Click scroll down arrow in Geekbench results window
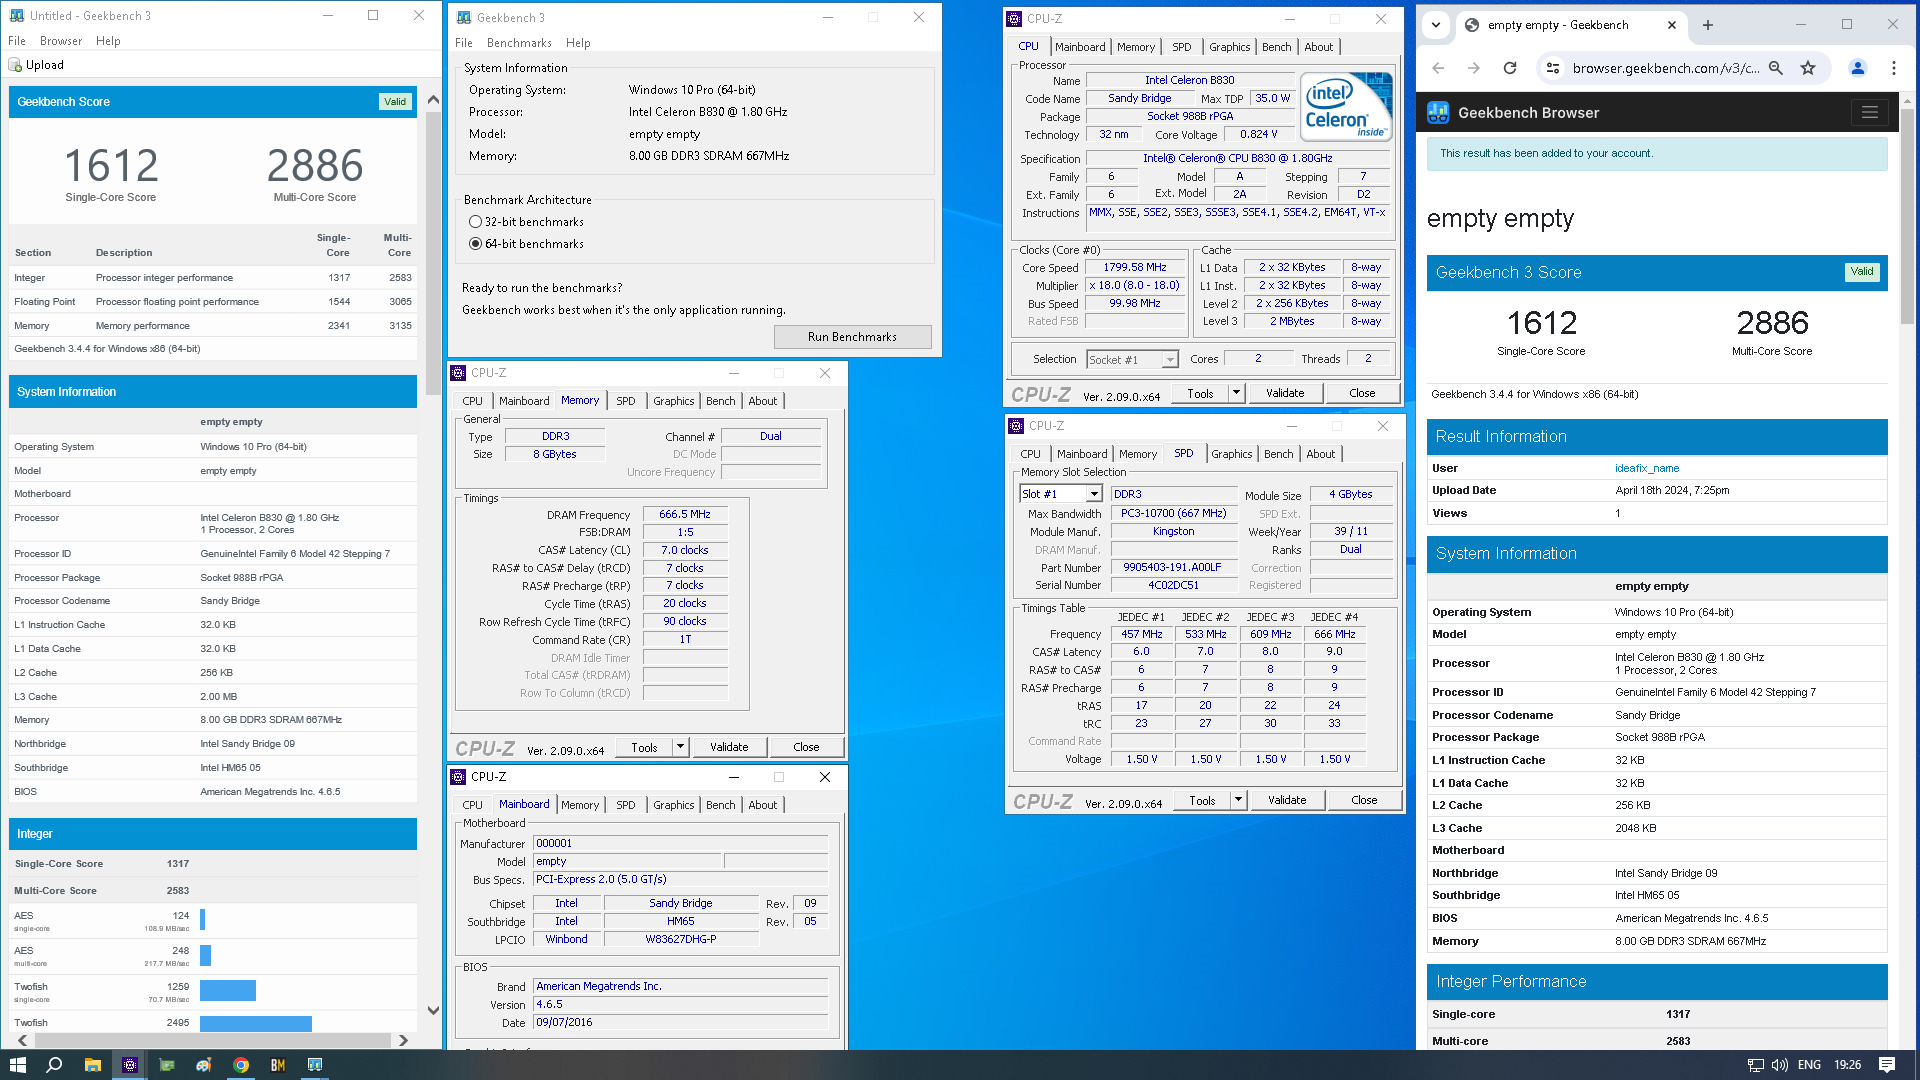Screen dimensions: 1920x1080 (433, 1010)
